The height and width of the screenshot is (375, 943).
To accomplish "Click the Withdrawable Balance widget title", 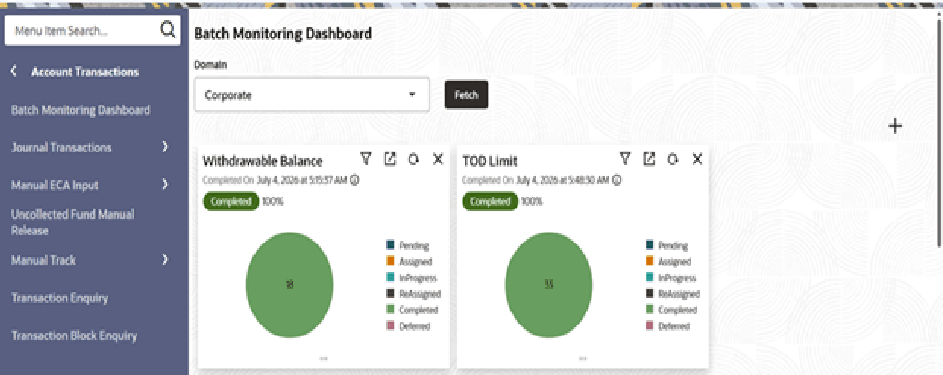I will point(262,161).
